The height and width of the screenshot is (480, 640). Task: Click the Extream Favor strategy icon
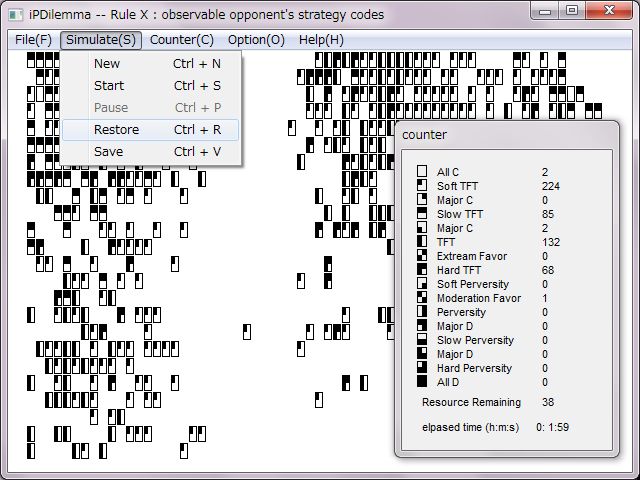click(422, 255)
